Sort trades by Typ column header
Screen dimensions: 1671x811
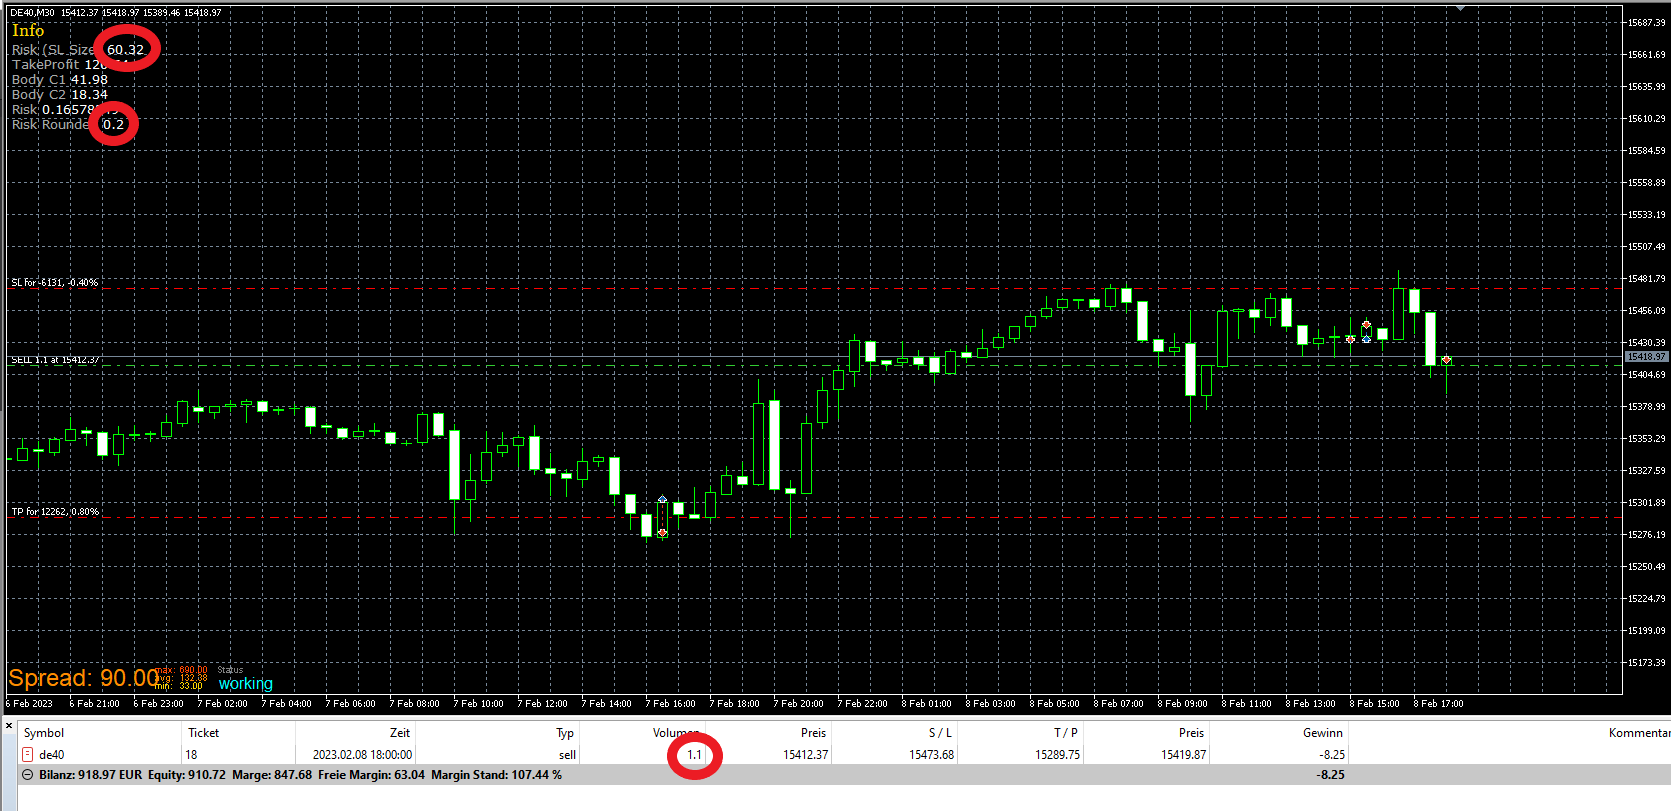tap(565, 733)
